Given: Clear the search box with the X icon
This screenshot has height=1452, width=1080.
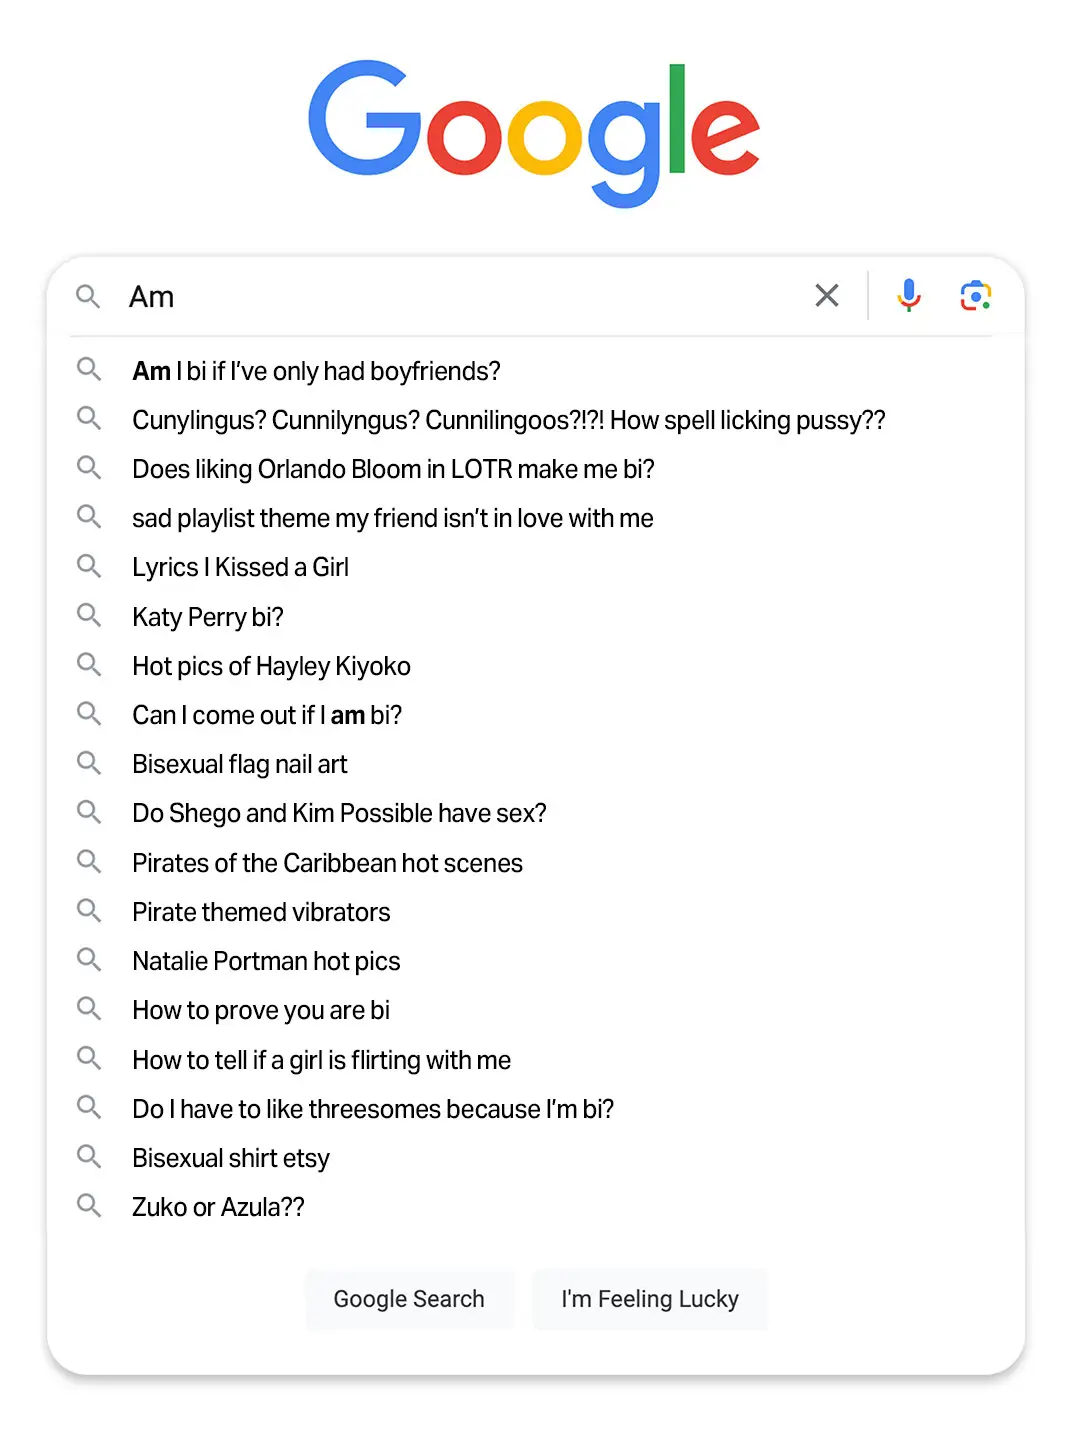Looking at the screenshot, I should pos(826,295).
